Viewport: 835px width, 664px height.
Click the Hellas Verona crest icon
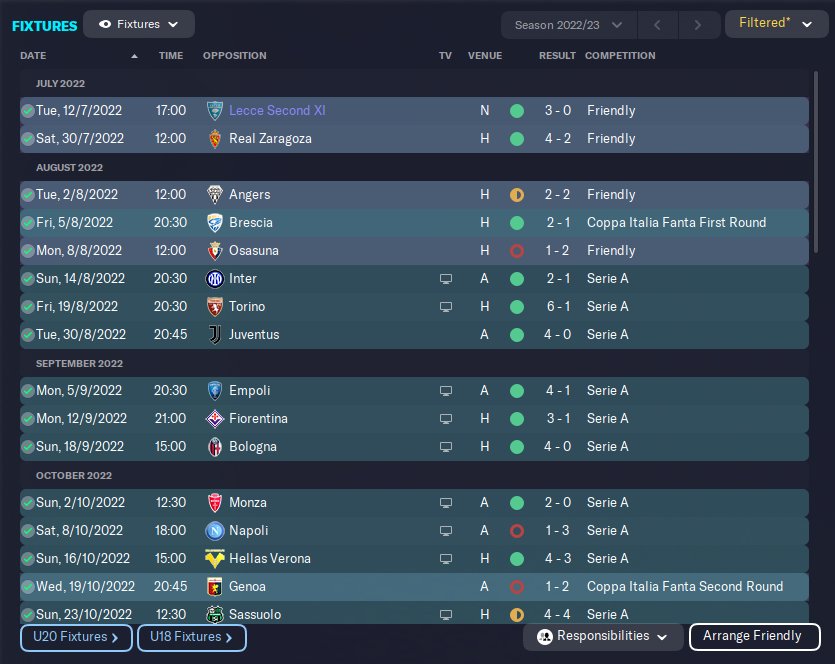[214, 558]
